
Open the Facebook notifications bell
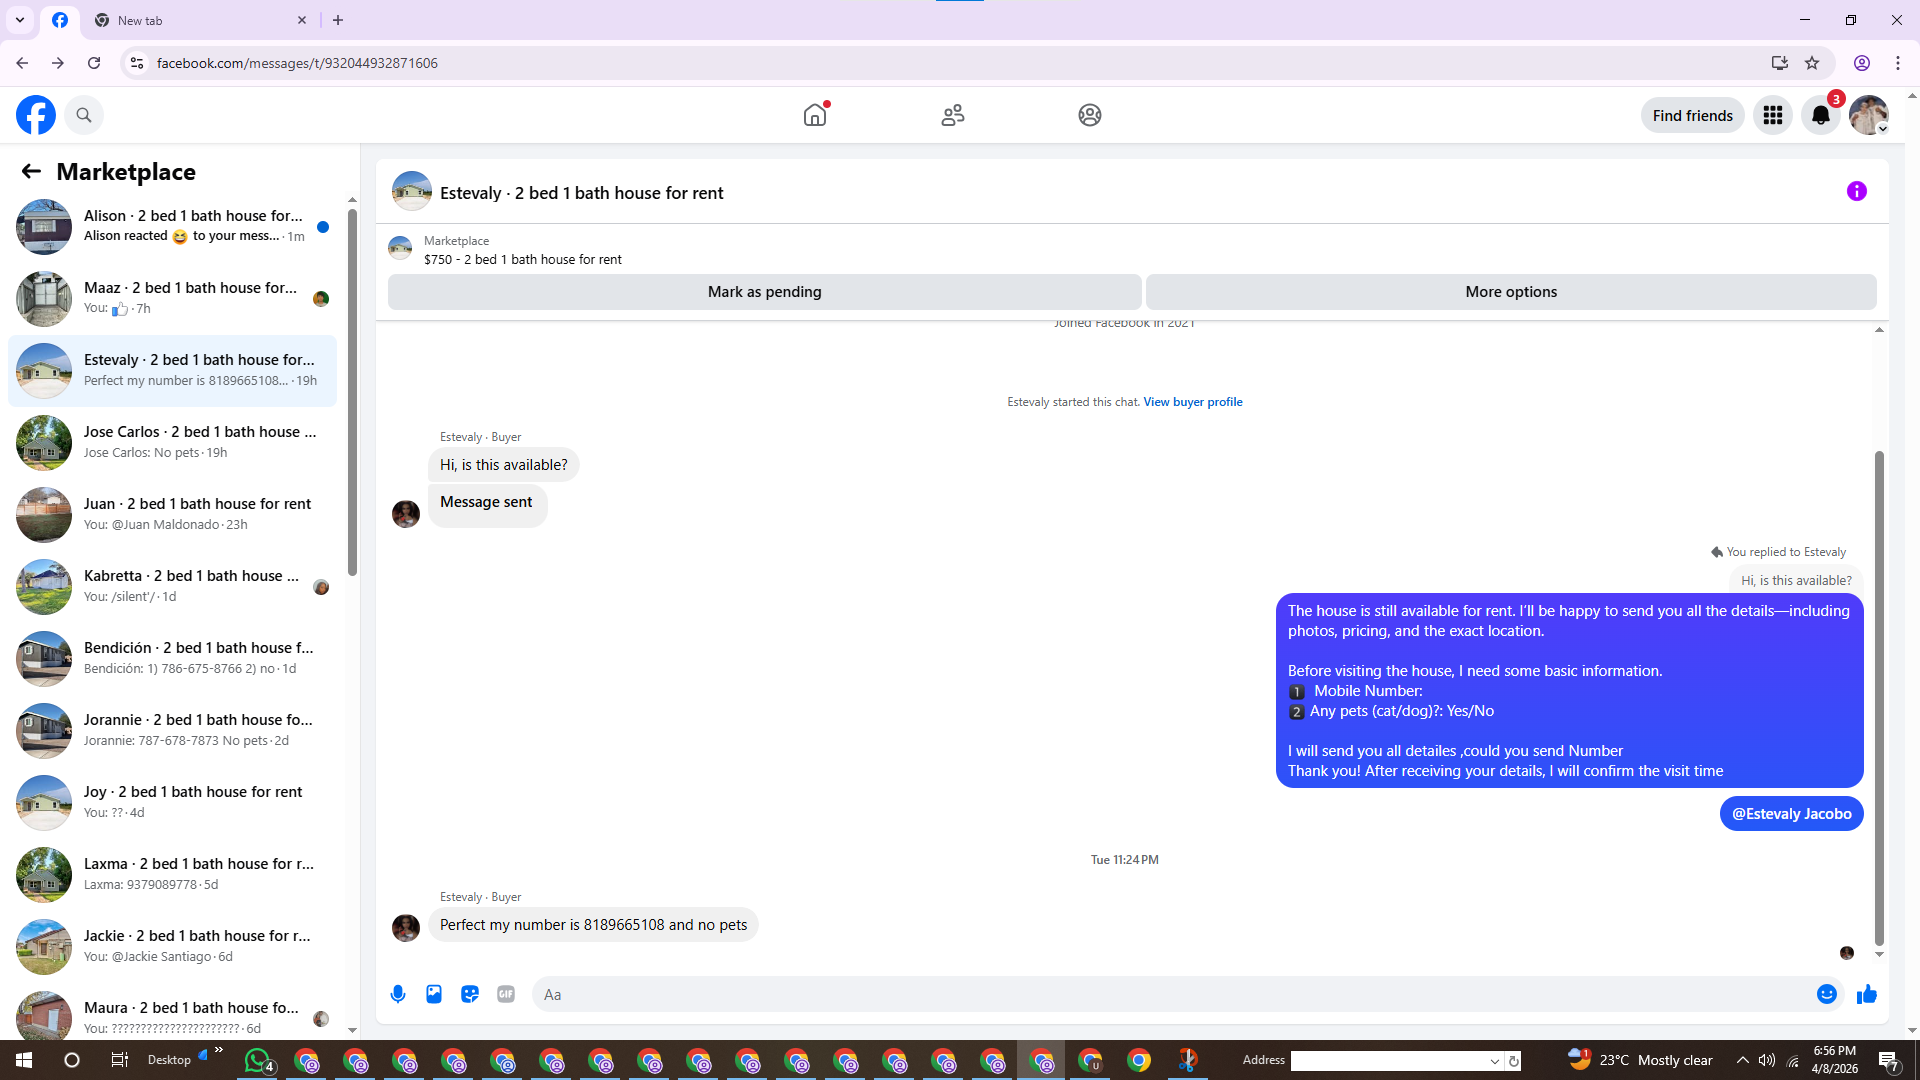1821,115
